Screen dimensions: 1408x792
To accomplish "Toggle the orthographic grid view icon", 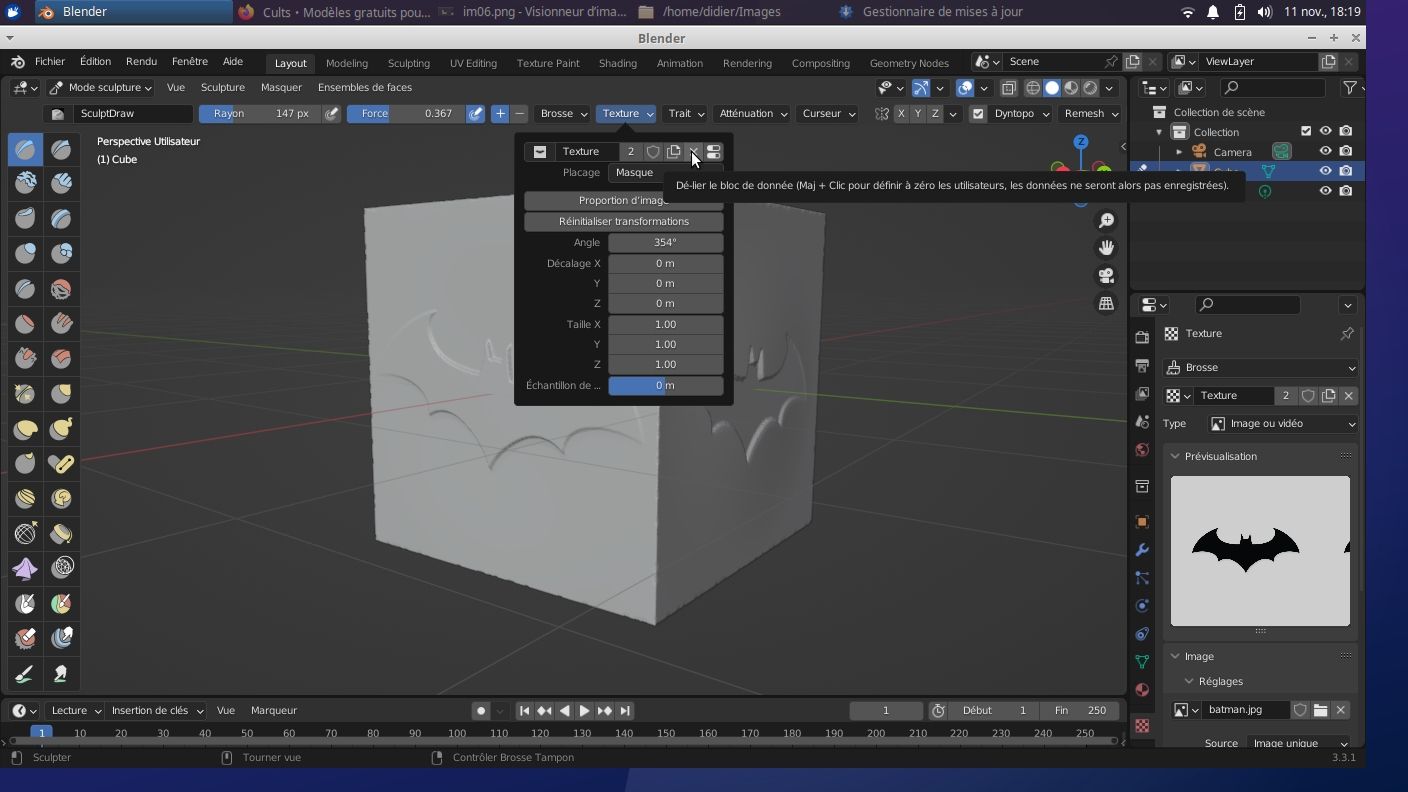I will (x=1106, y=304).
